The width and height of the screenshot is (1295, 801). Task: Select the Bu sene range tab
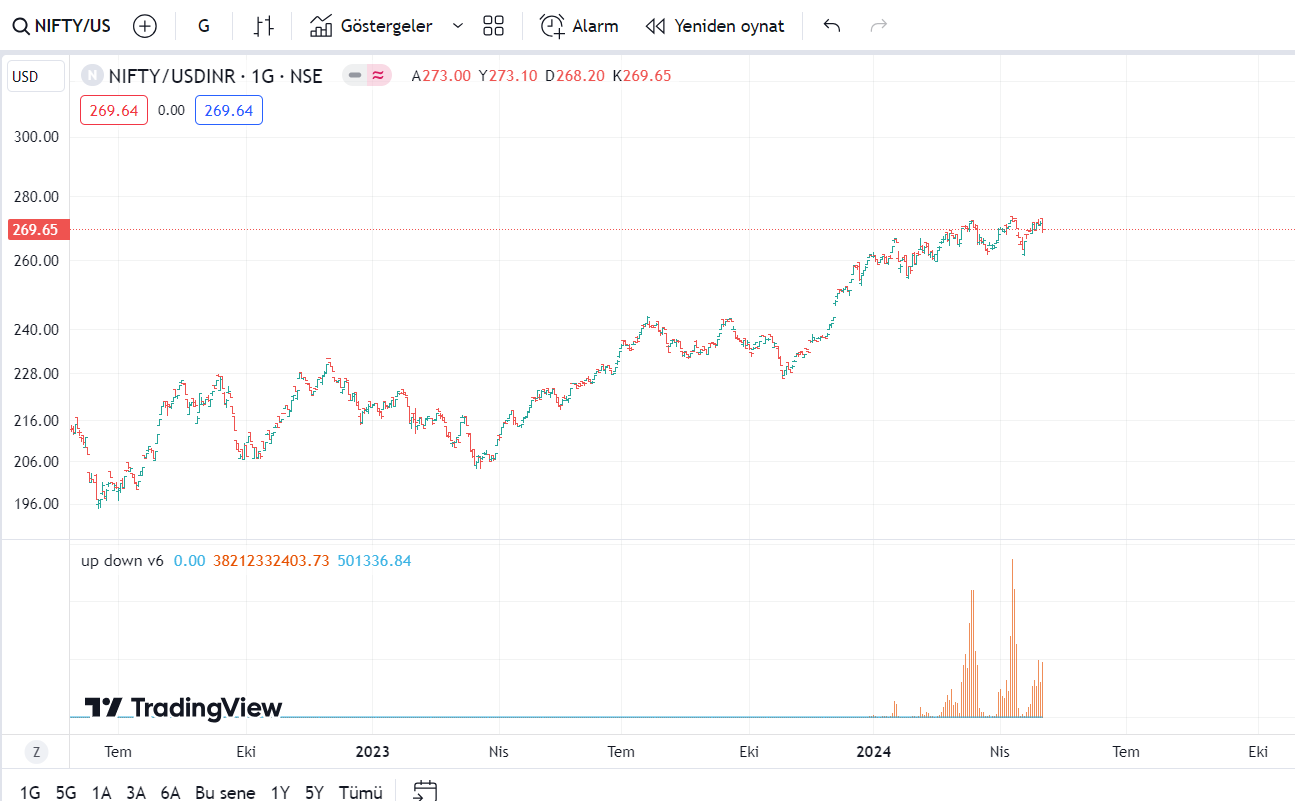(x=225, y=792)
